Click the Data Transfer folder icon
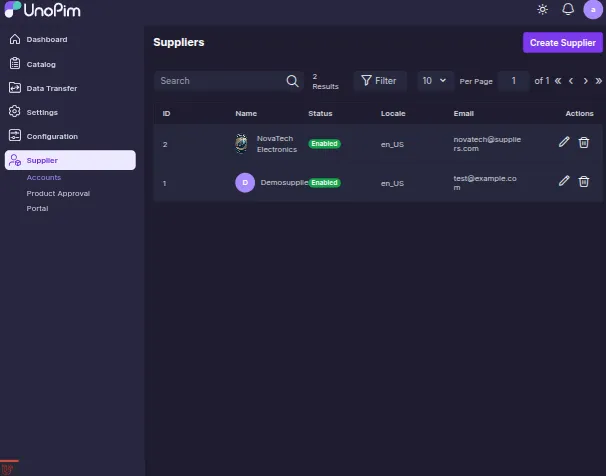 click(x=15, y=88)
